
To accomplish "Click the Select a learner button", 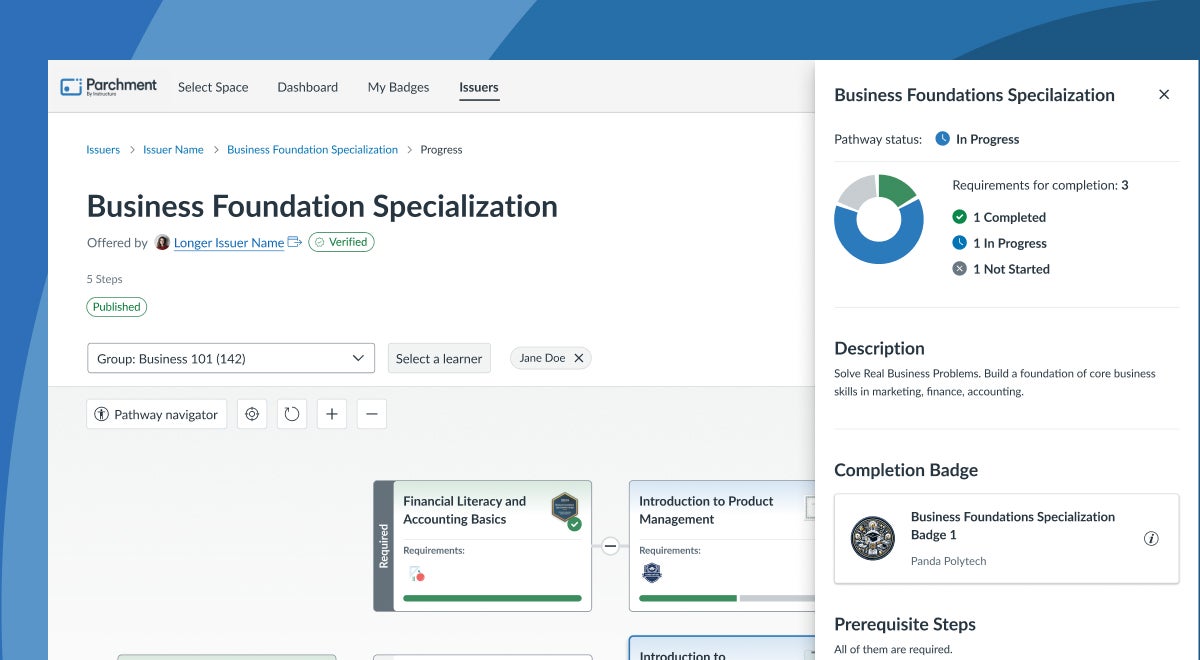I will pos(439,358).
